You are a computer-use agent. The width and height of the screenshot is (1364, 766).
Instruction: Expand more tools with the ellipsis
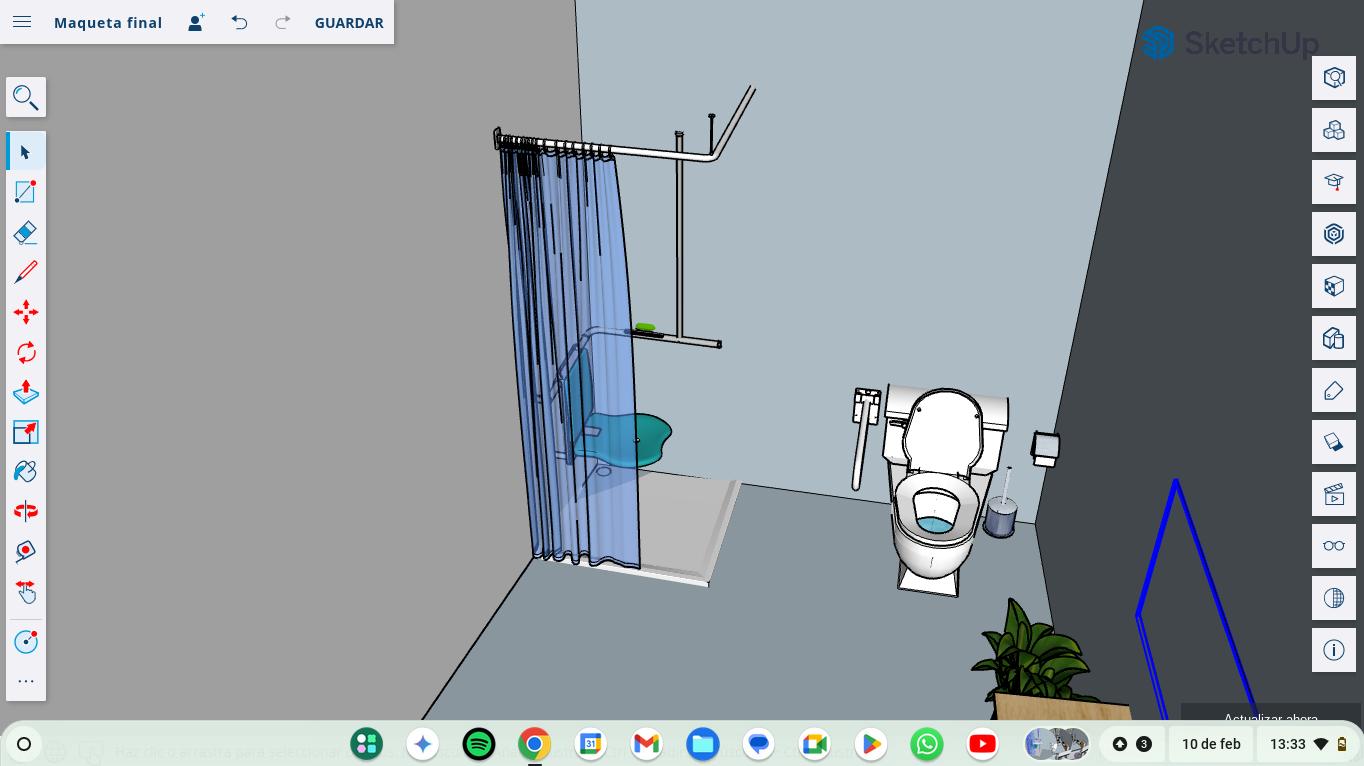(x=26, y=681)
